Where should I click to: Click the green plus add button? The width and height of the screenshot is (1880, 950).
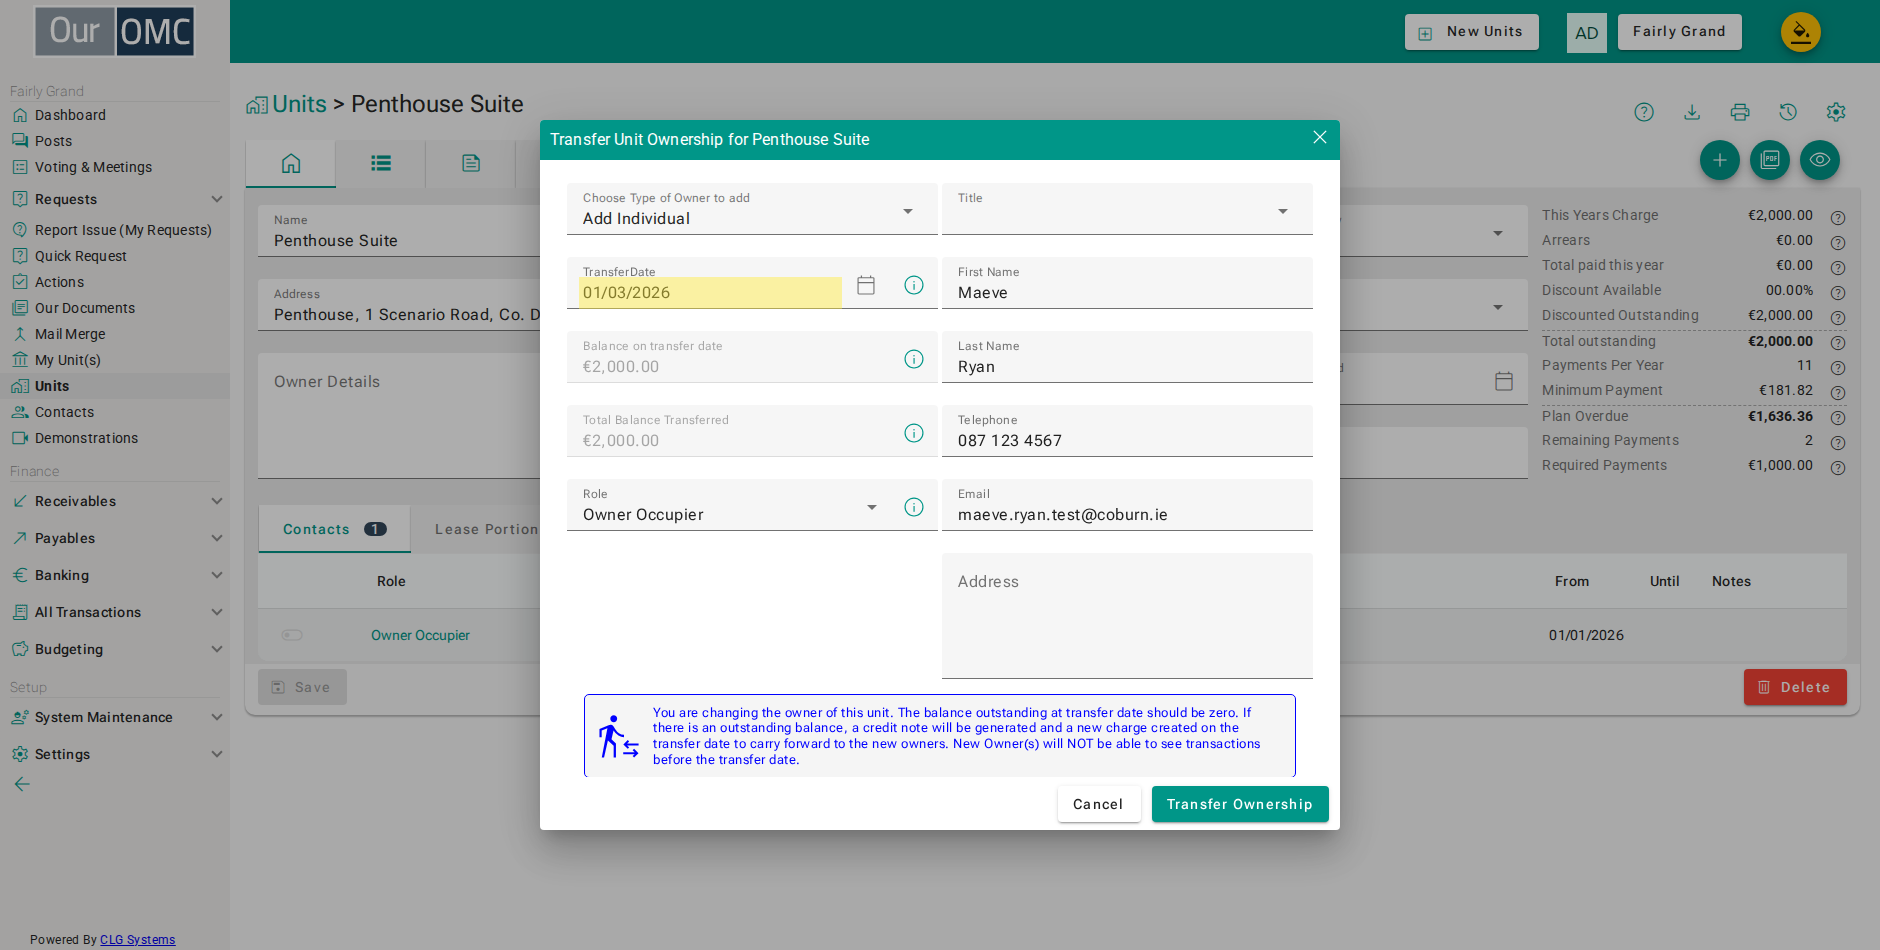click(x=1720, y=160)
